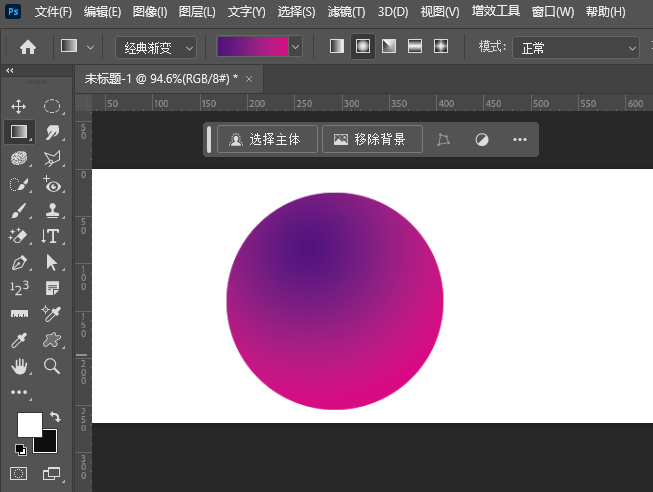653x492 pixels.
Task: Open the 编辑(E) menu
Action: click(x=102, y=12)
